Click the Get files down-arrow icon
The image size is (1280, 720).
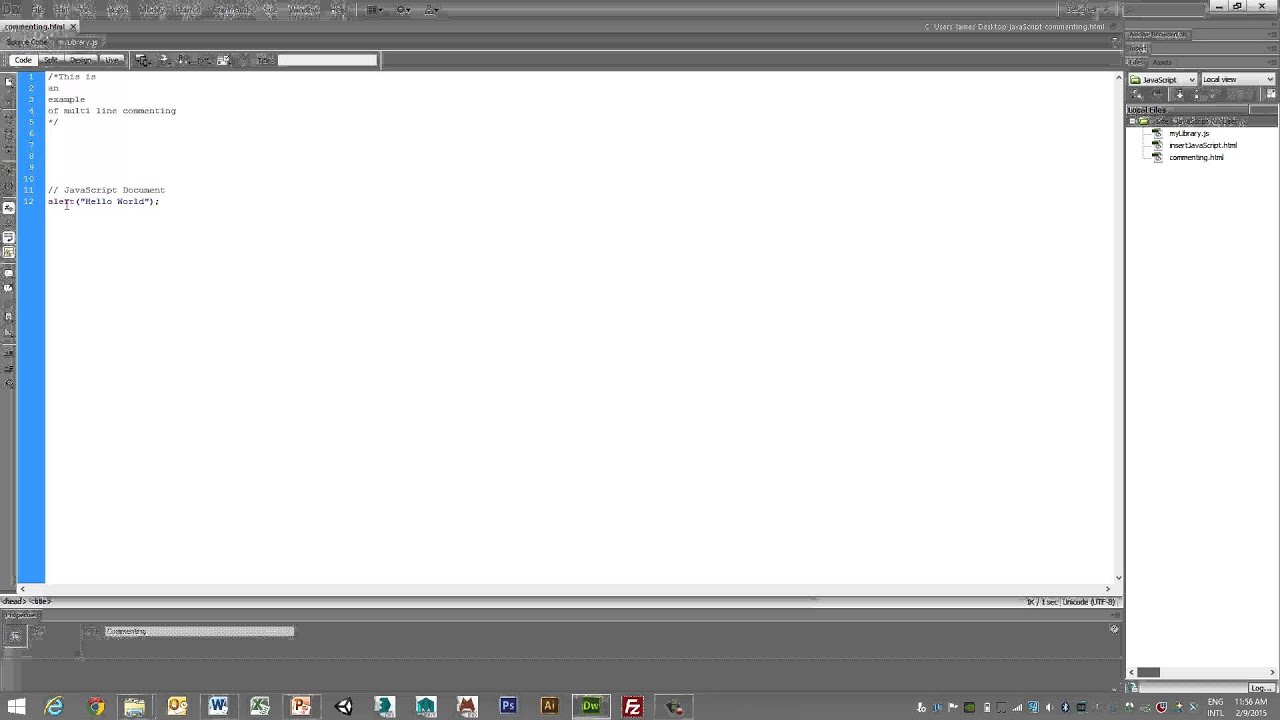(x=1180, y=94)
